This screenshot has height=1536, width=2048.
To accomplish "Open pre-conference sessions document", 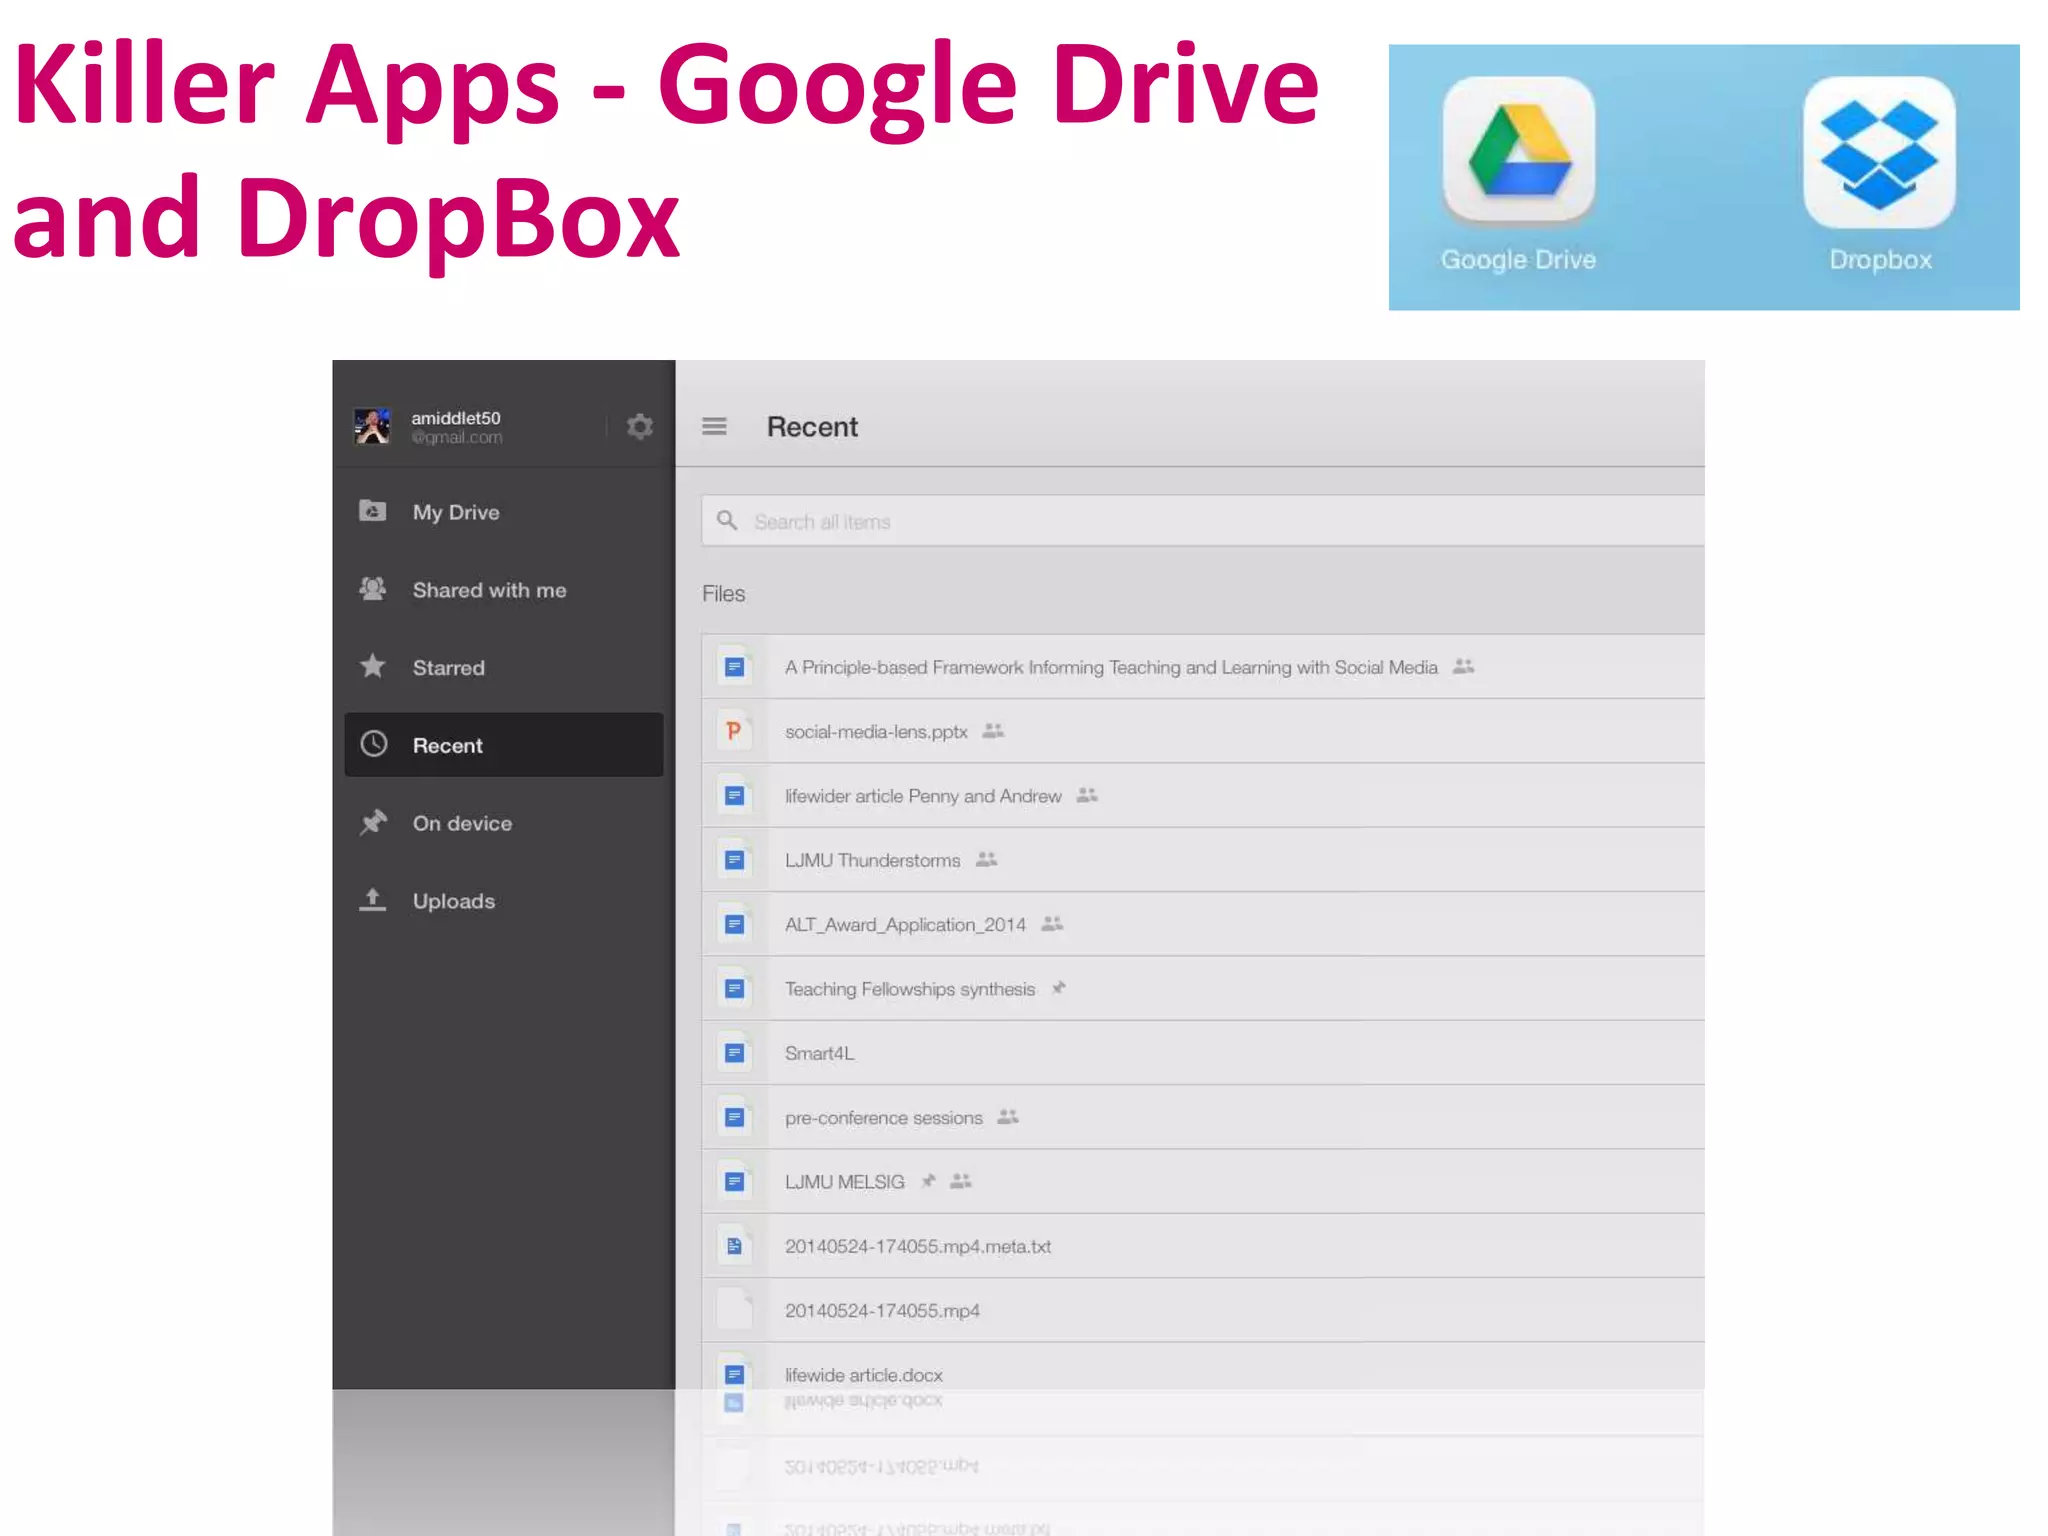I will (x=1203, y=1118).
